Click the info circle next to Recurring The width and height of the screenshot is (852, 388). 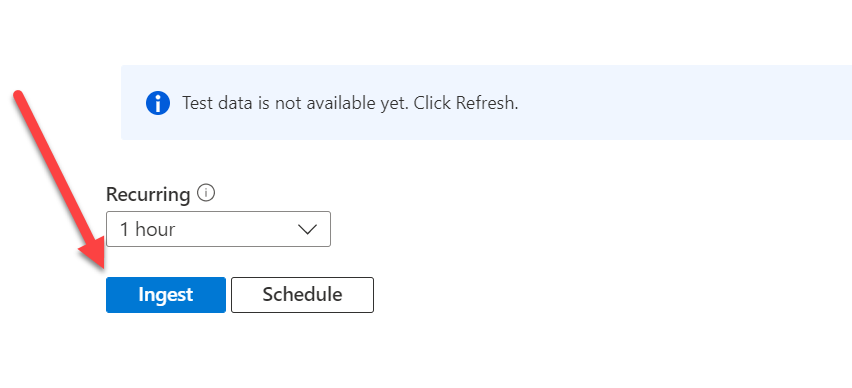pyautogui.click(x=206, y=193)
